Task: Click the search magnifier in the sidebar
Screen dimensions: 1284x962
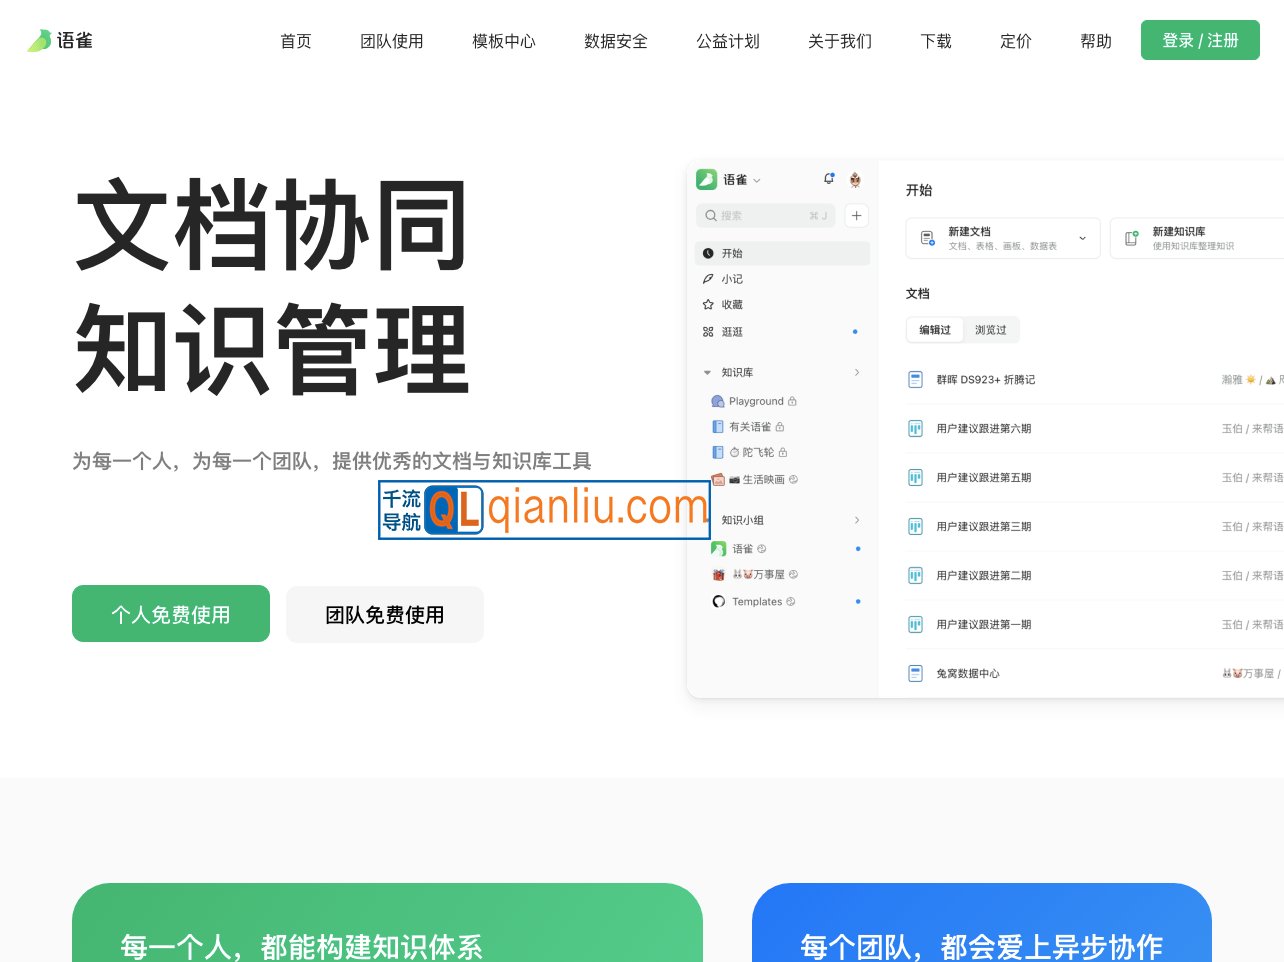Action: click(710, 215)
